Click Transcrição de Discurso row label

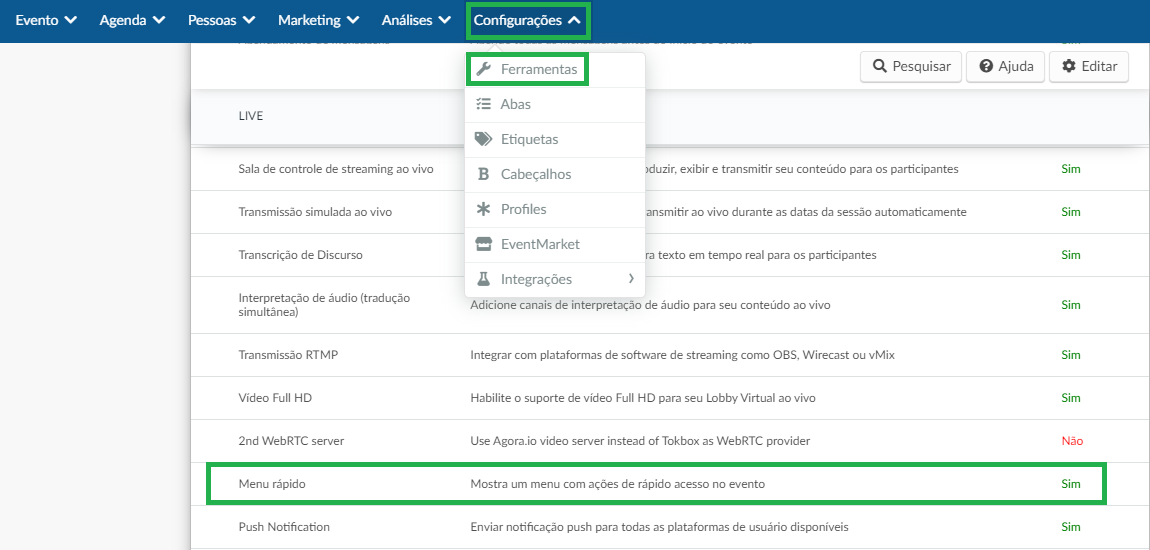(x=301, y=255)
